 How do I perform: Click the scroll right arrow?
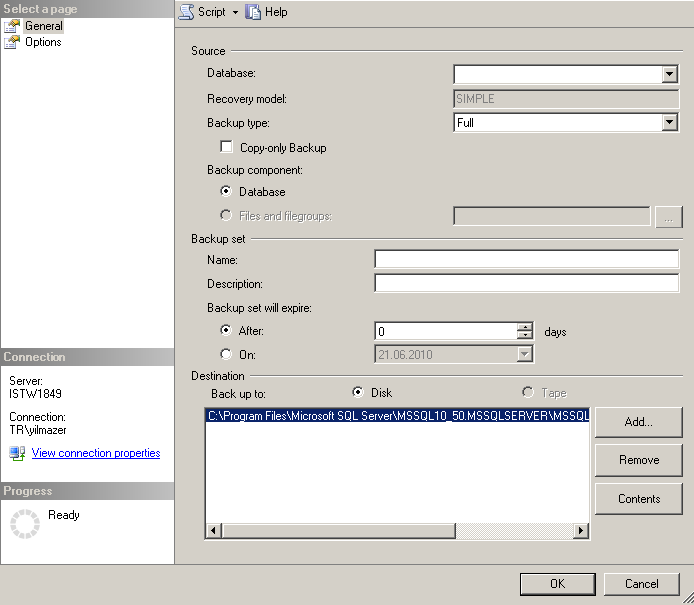click(x=581, y=530)
